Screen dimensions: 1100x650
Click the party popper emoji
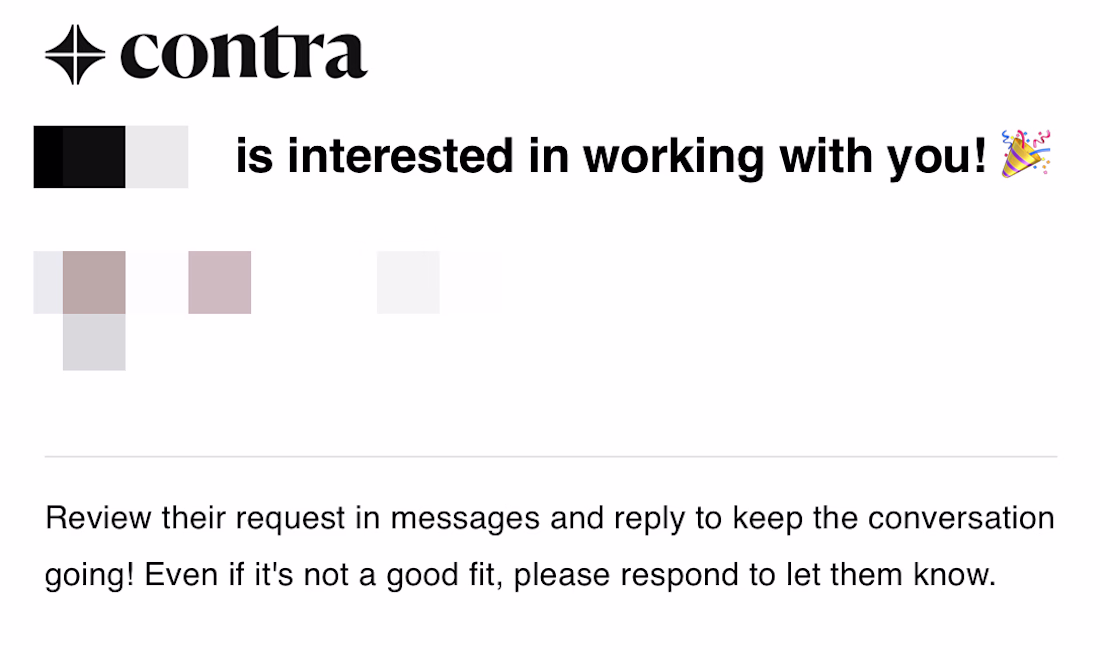[1026, 154]
